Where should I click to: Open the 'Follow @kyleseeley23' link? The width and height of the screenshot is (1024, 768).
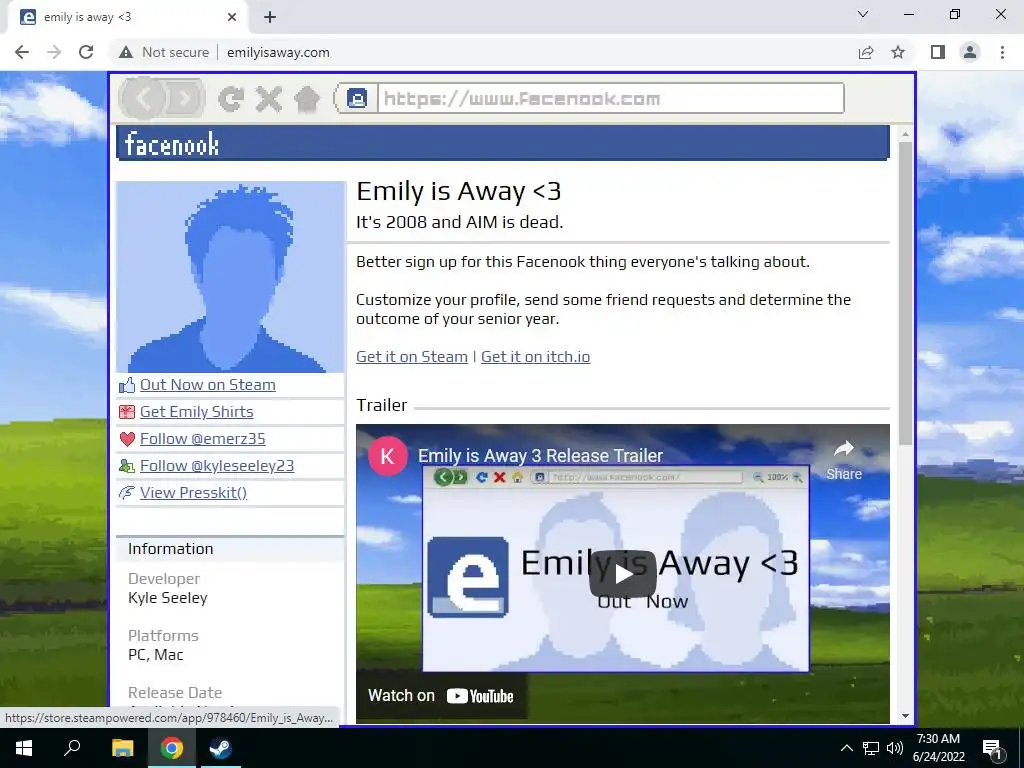pyautogui.click(x=217, y=466)
